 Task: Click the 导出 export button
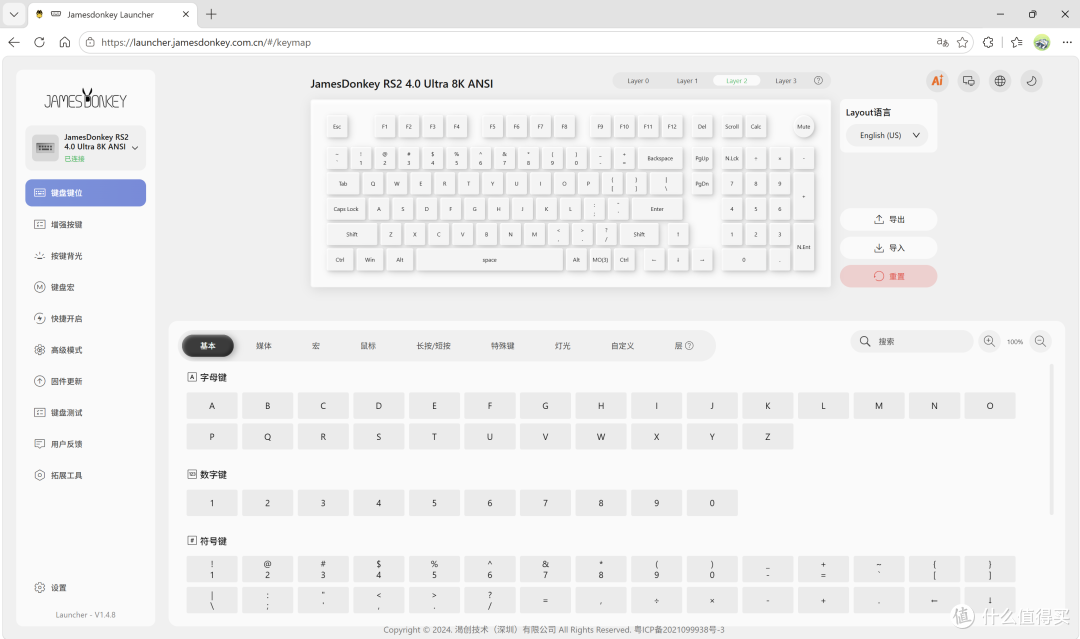(x=889, y=220)
